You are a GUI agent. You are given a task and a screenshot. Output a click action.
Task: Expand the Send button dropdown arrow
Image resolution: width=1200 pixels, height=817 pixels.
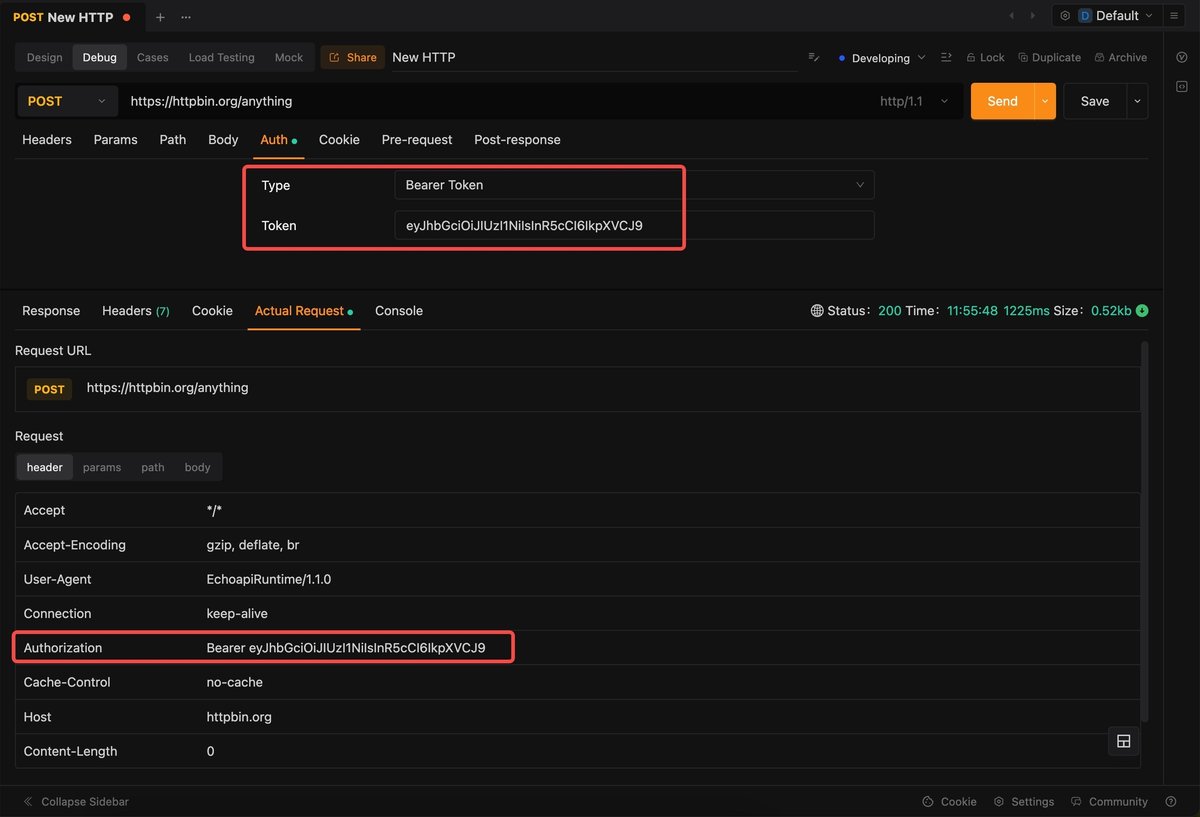1045,101
